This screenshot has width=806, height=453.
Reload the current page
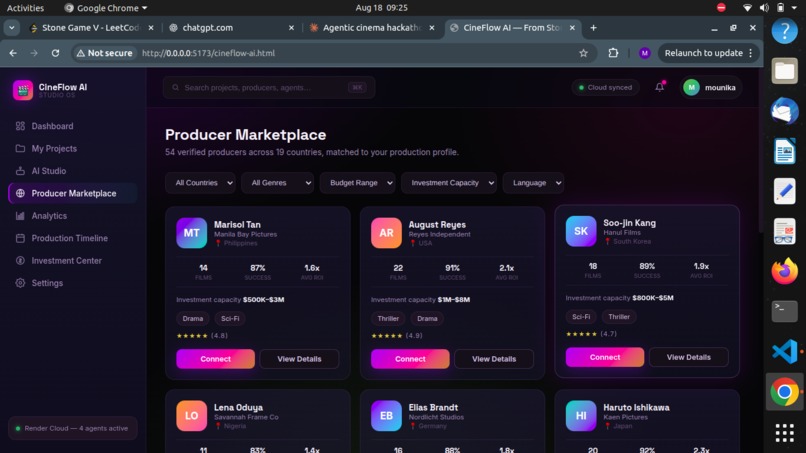(55, 53)
